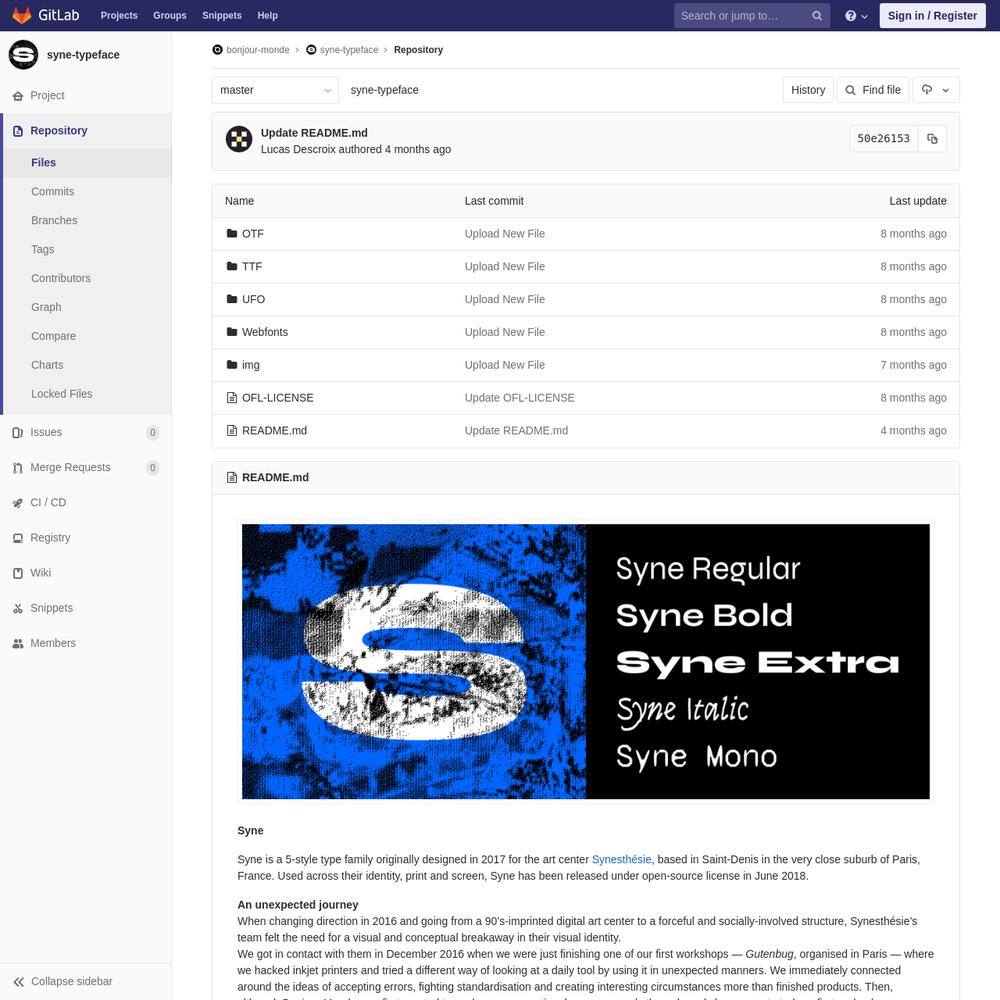1000x1000 pixels.
Task: Open Charts in repository submenu
Action: pos(47,365)
